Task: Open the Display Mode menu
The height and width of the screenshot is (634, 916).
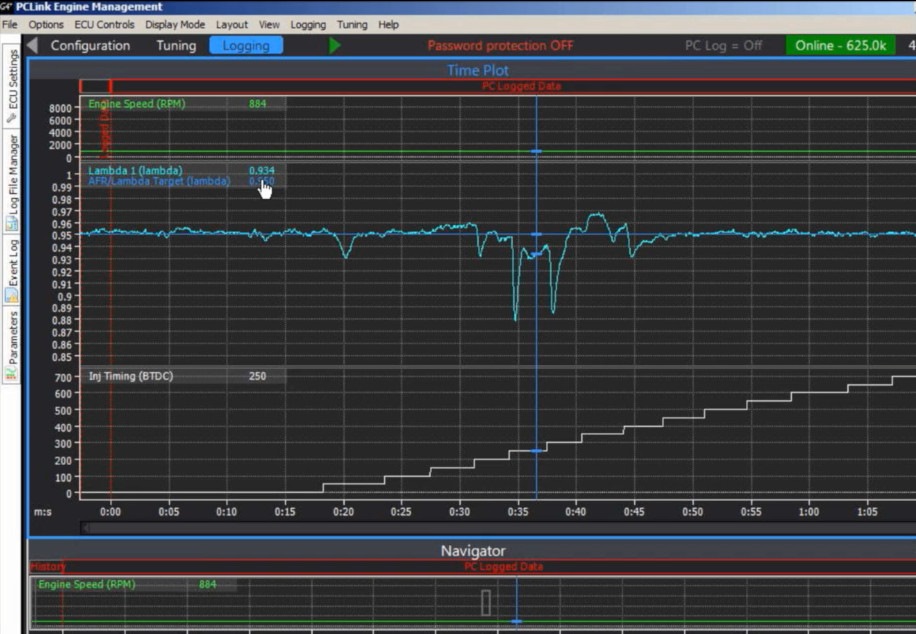Action: [x=175, y=25]
